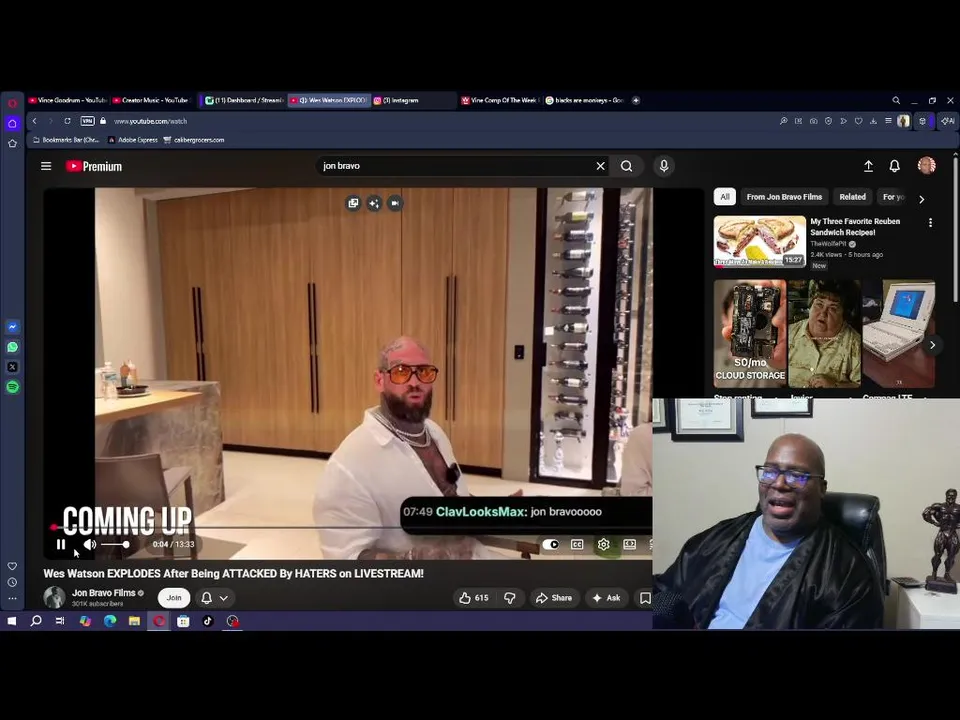The height and width of the screenshot is (720, 960).
Task: Like the video with thumbs up 615
Action: coord(474,598)
